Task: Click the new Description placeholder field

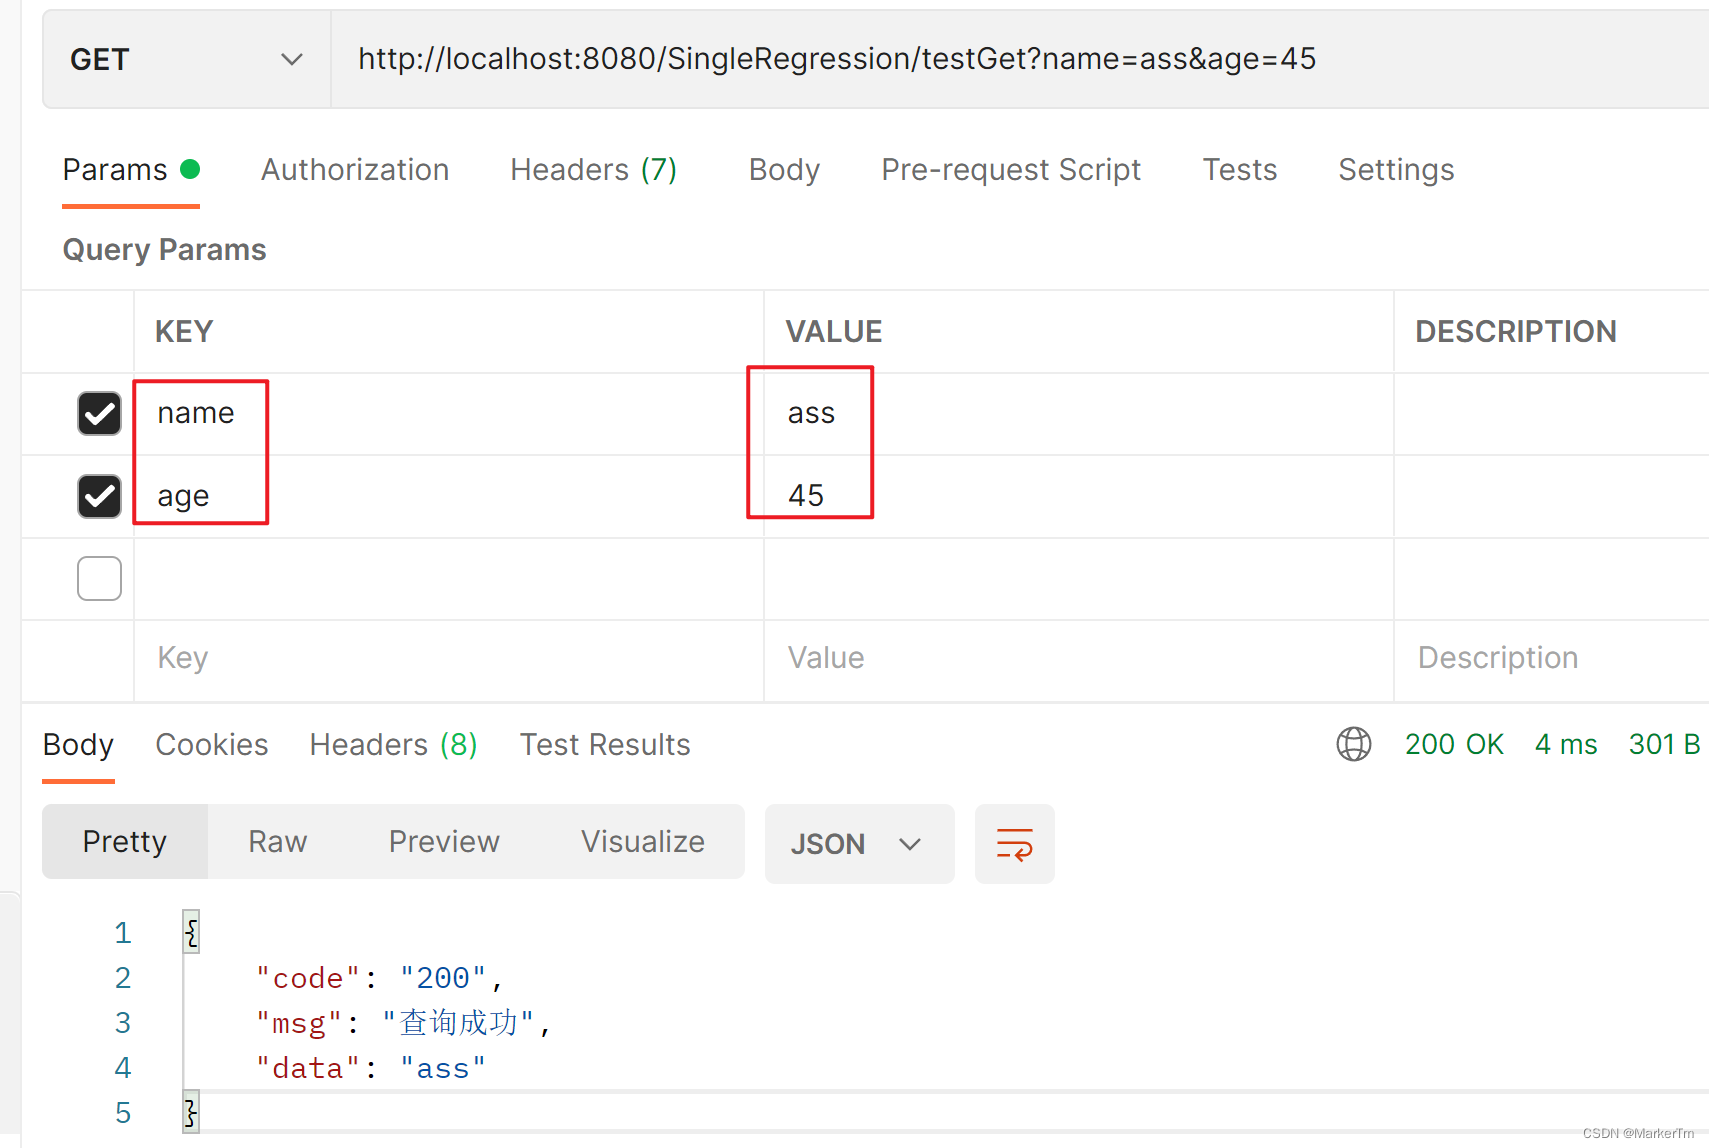Action: click(x=1552, y=659)
